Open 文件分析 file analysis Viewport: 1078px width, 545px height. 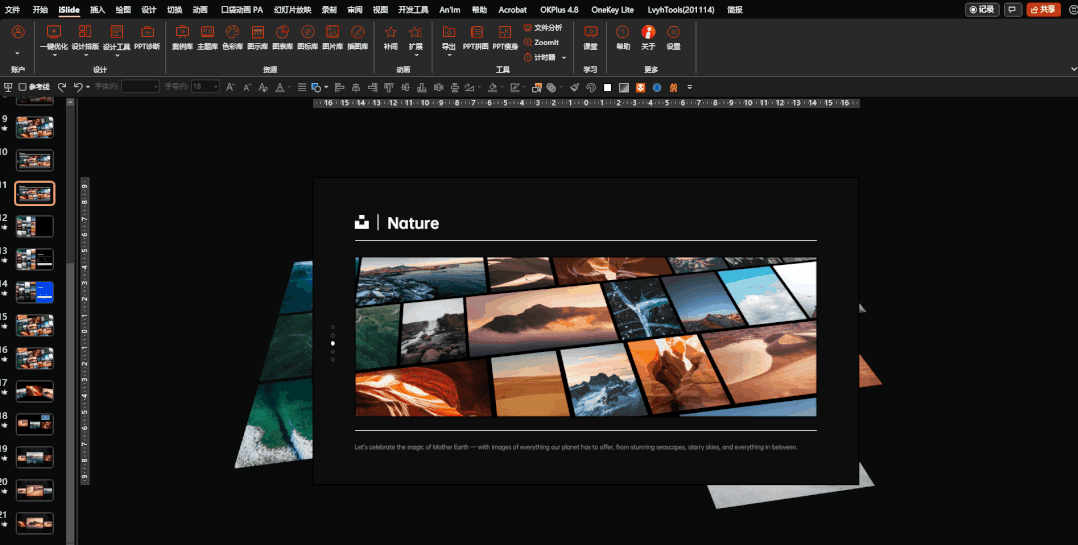[x=542, y=27]
